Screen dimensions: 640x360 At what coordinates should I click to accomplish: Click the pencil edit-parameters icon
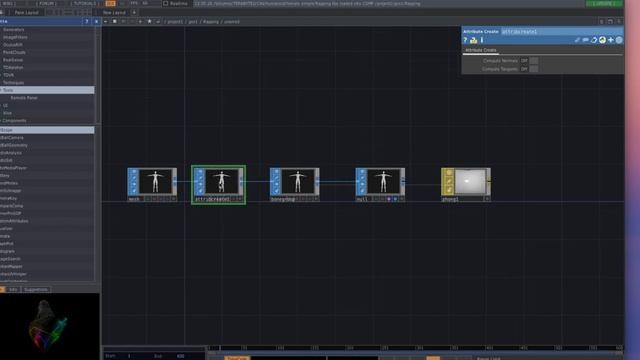[577, 40]
